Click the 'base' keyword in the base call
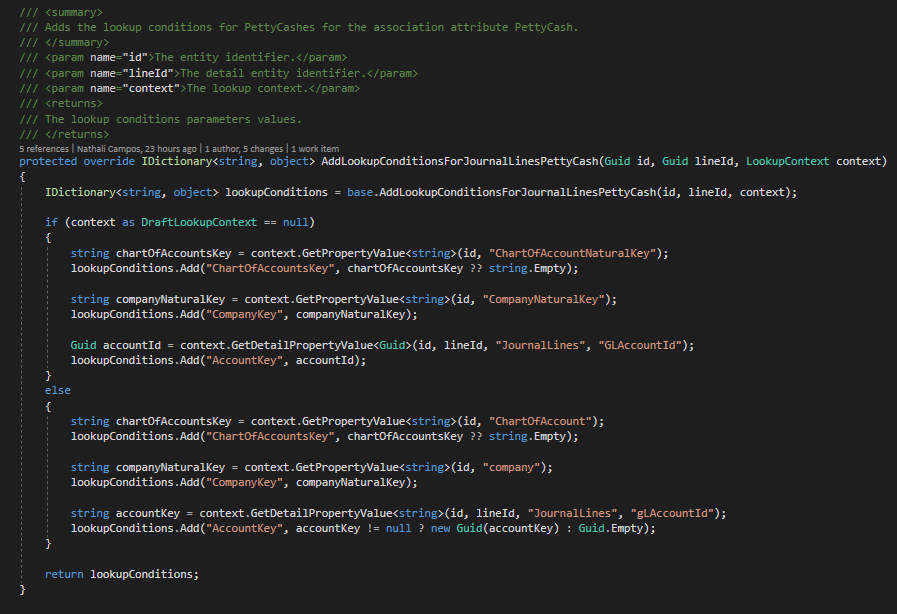This screenshot has width=897, height=614. (360, 192)
